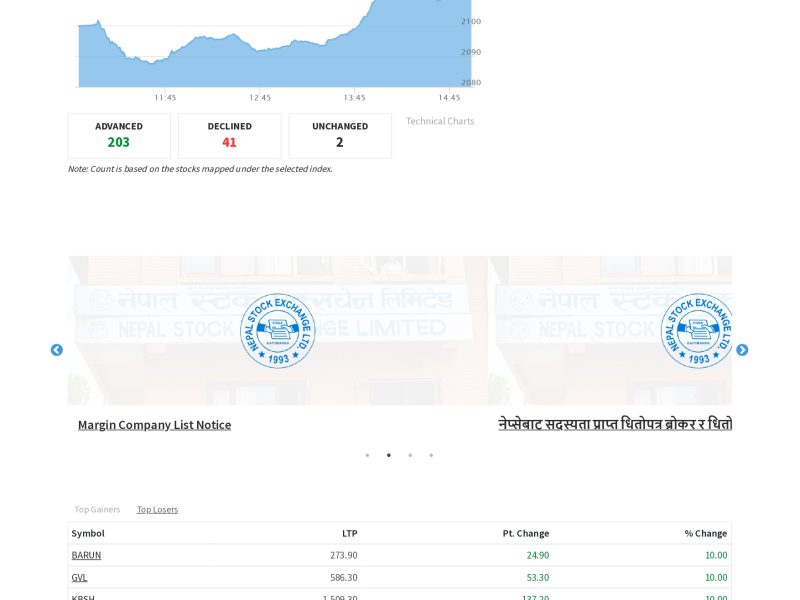Select the fourth carousel pagination dot
The image size is (800, 600).
click(x=431, y=455)
